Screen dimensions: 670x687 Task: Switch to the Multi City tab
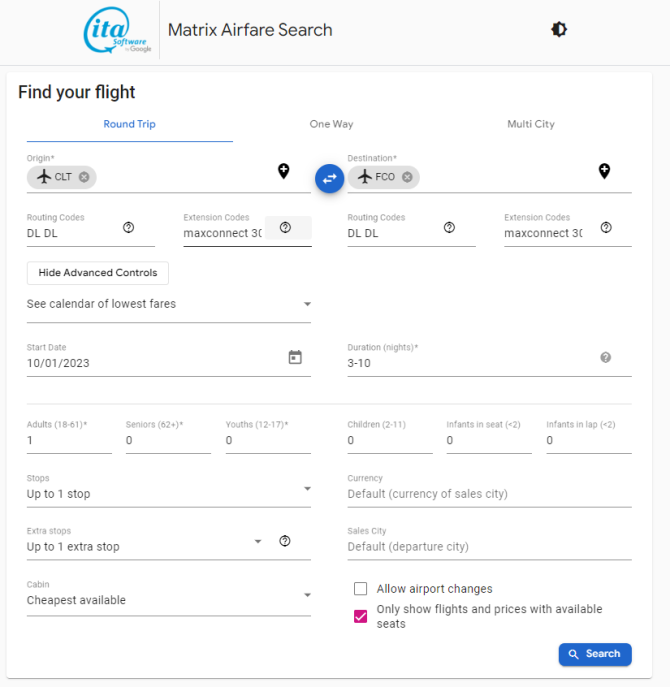[x=531, y=124]
